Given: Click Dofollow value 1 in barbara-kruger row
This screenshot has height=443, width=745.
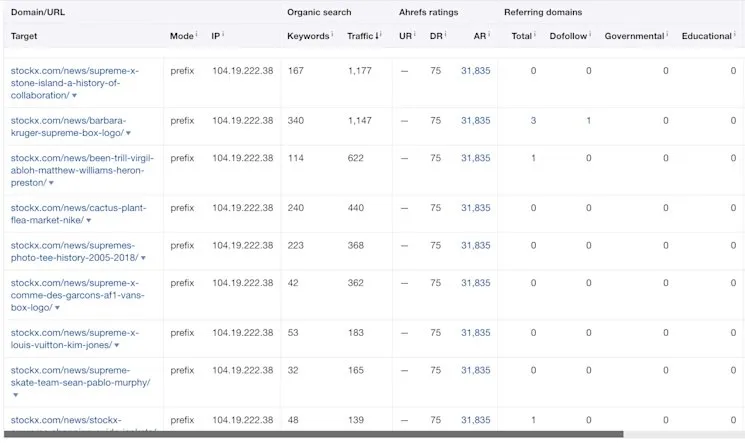Looking at the screenshot, I should [588, 120].
